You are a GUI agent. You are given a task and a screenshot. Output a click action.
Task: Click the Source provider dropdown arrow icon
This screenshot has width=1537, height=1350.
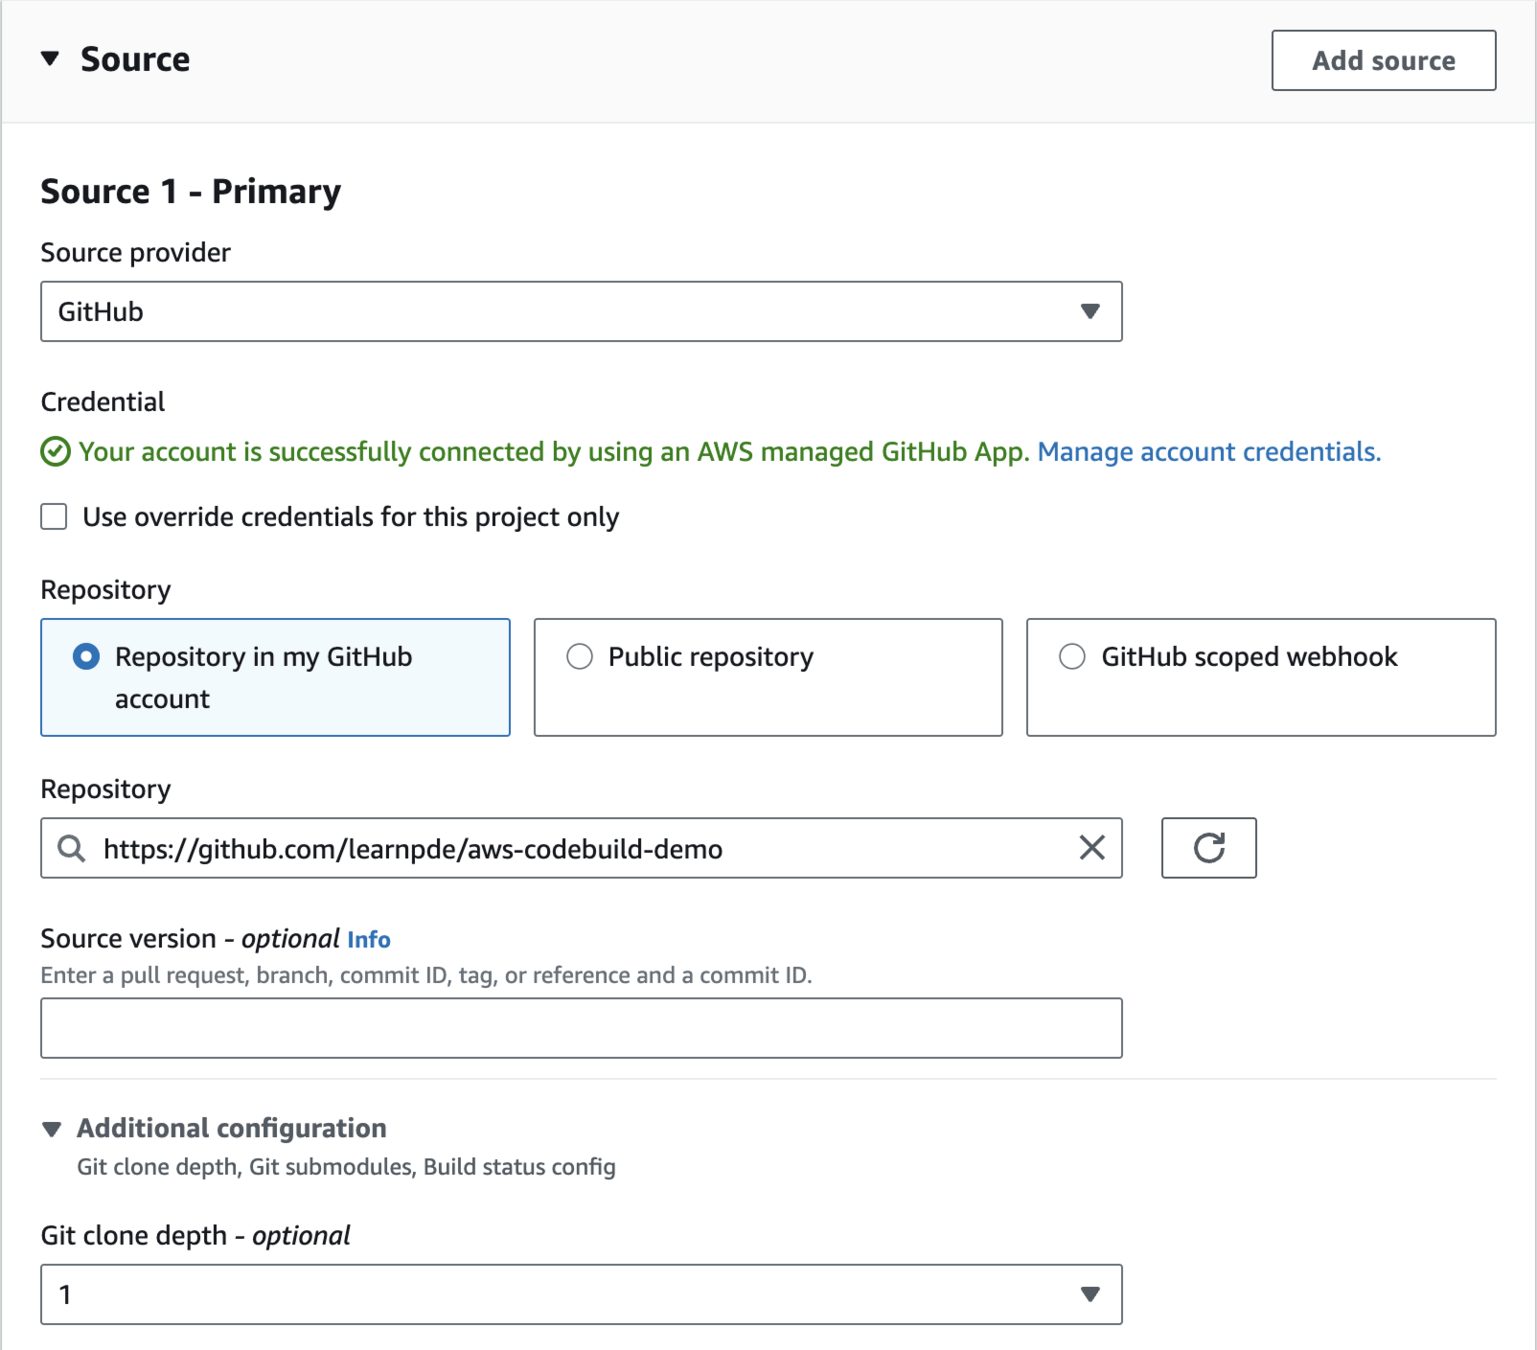tap(1090, 312)
